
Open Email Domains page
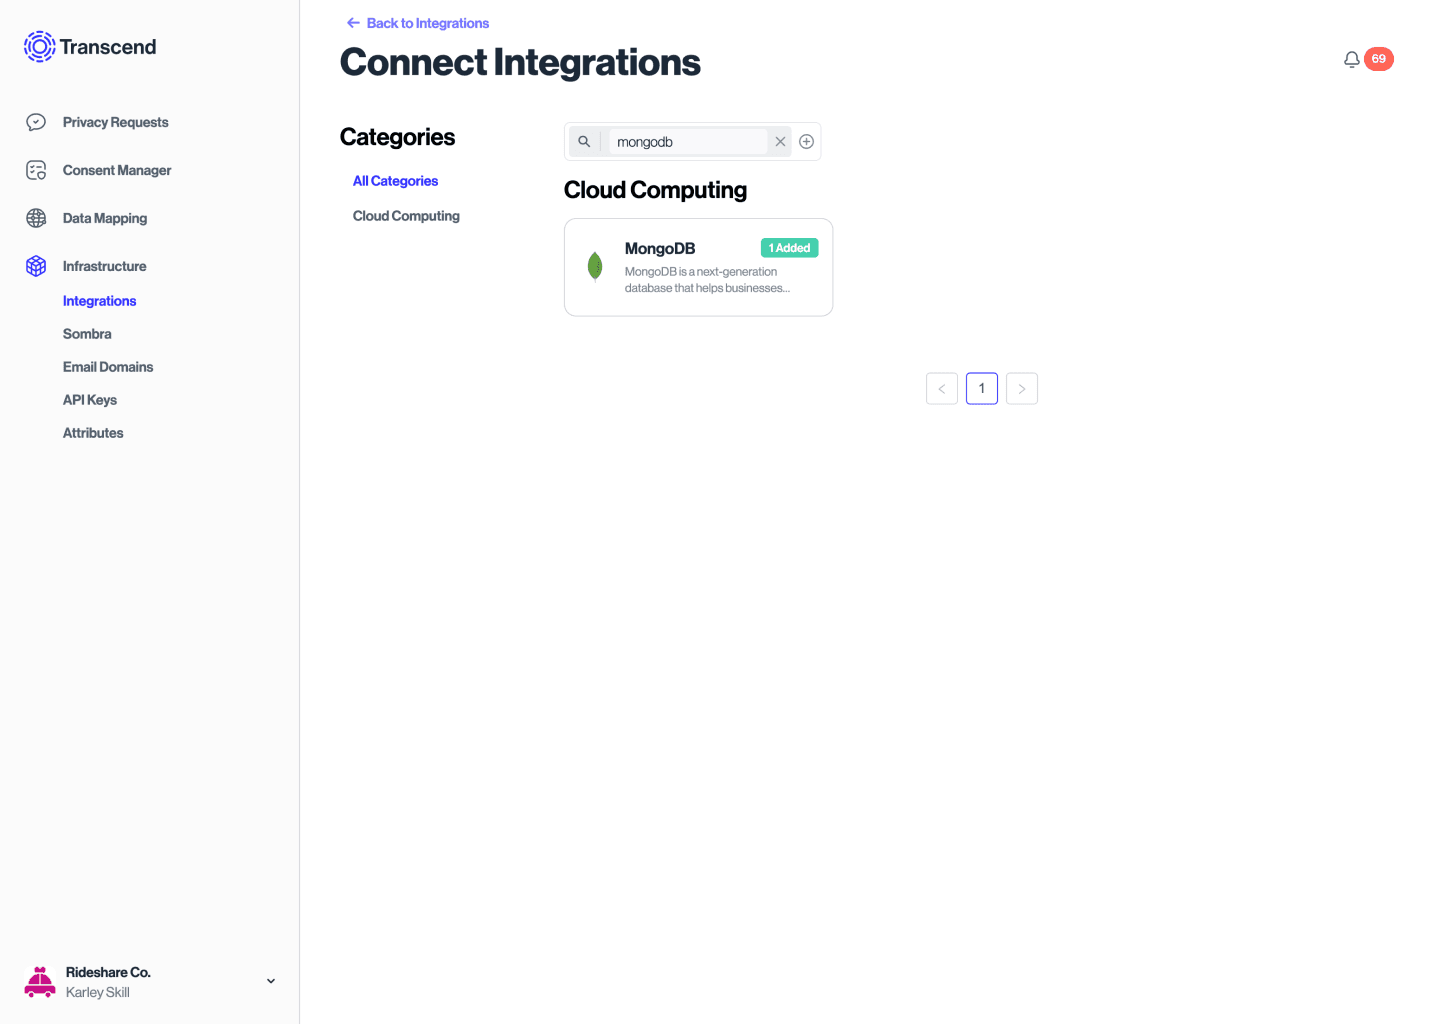pyautogui.click(x=108, y=367)
